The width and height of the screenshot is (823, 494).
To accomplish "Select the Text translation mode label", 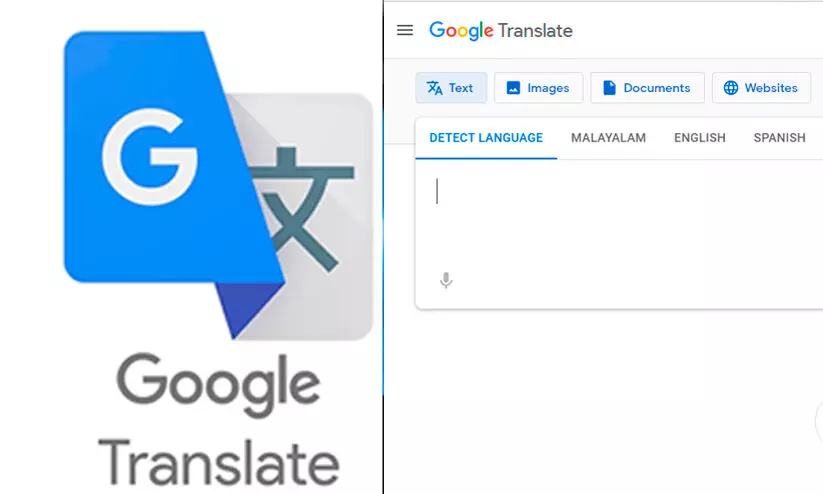I will pos(461,88).
